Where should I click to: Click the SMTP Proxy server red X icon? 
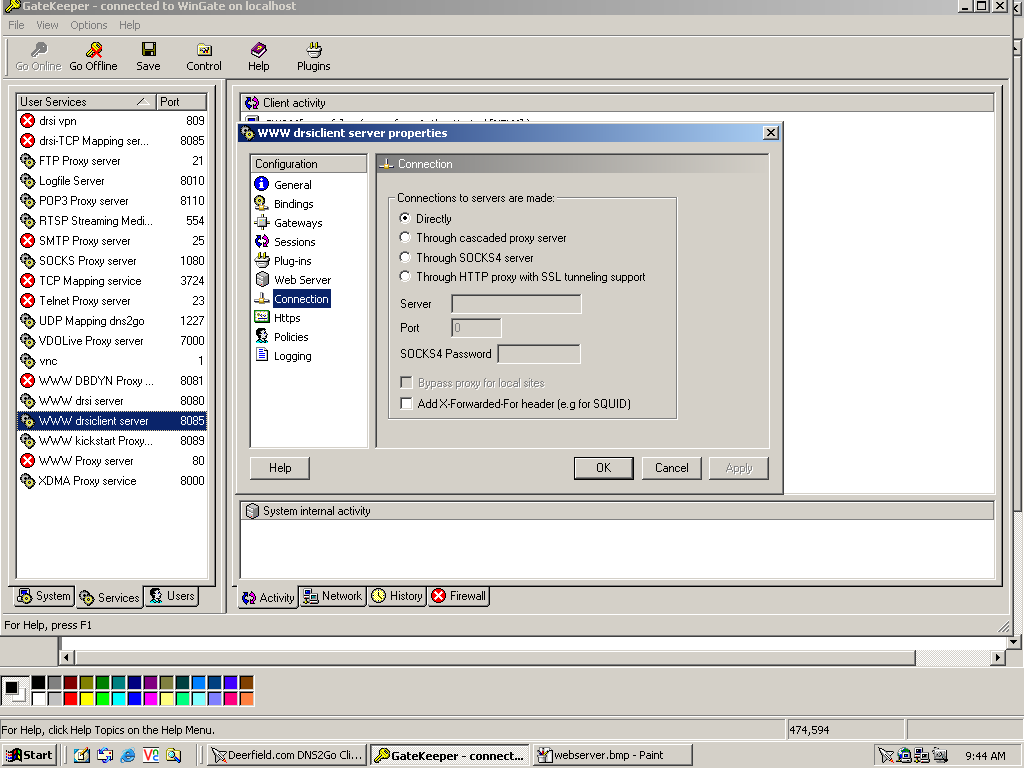27,241
